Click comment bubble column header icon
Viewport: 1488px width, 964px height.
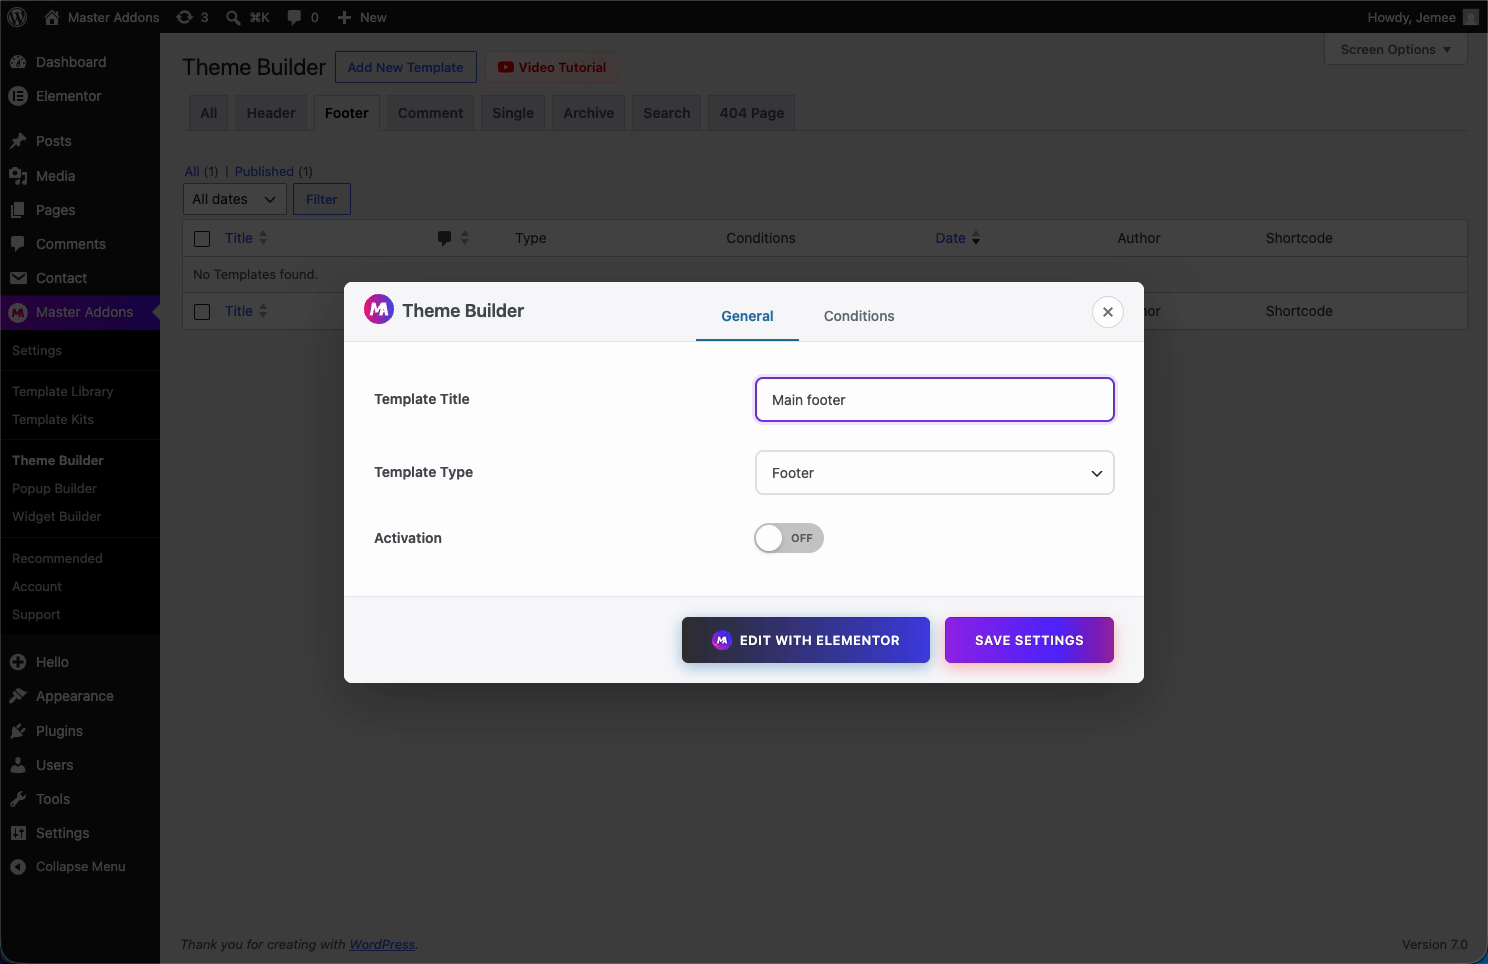(444, 238)
